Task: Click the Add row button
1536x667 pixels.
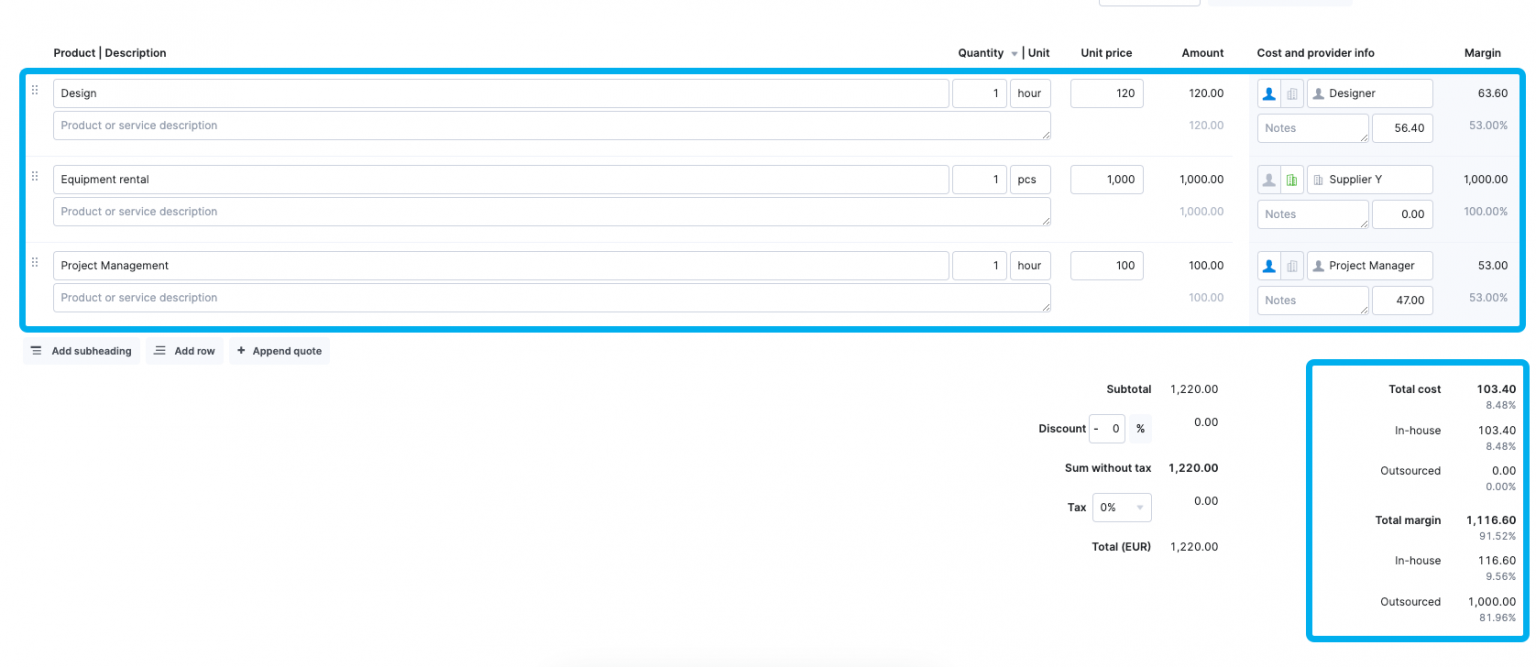Action: tap(184, 351)
